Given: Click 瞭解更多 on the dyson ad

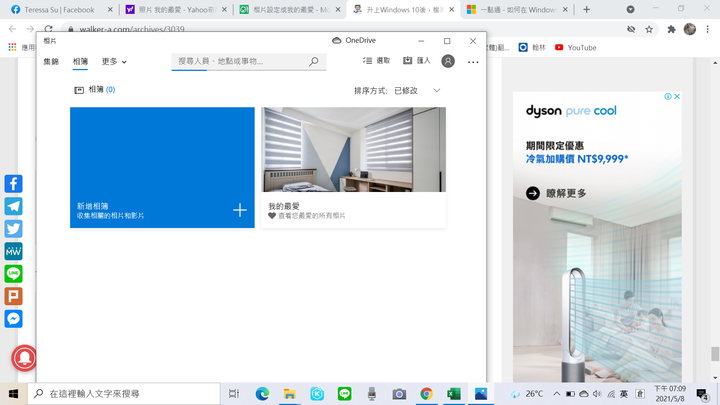Looking at the screenshot, I should coord(557,193).
